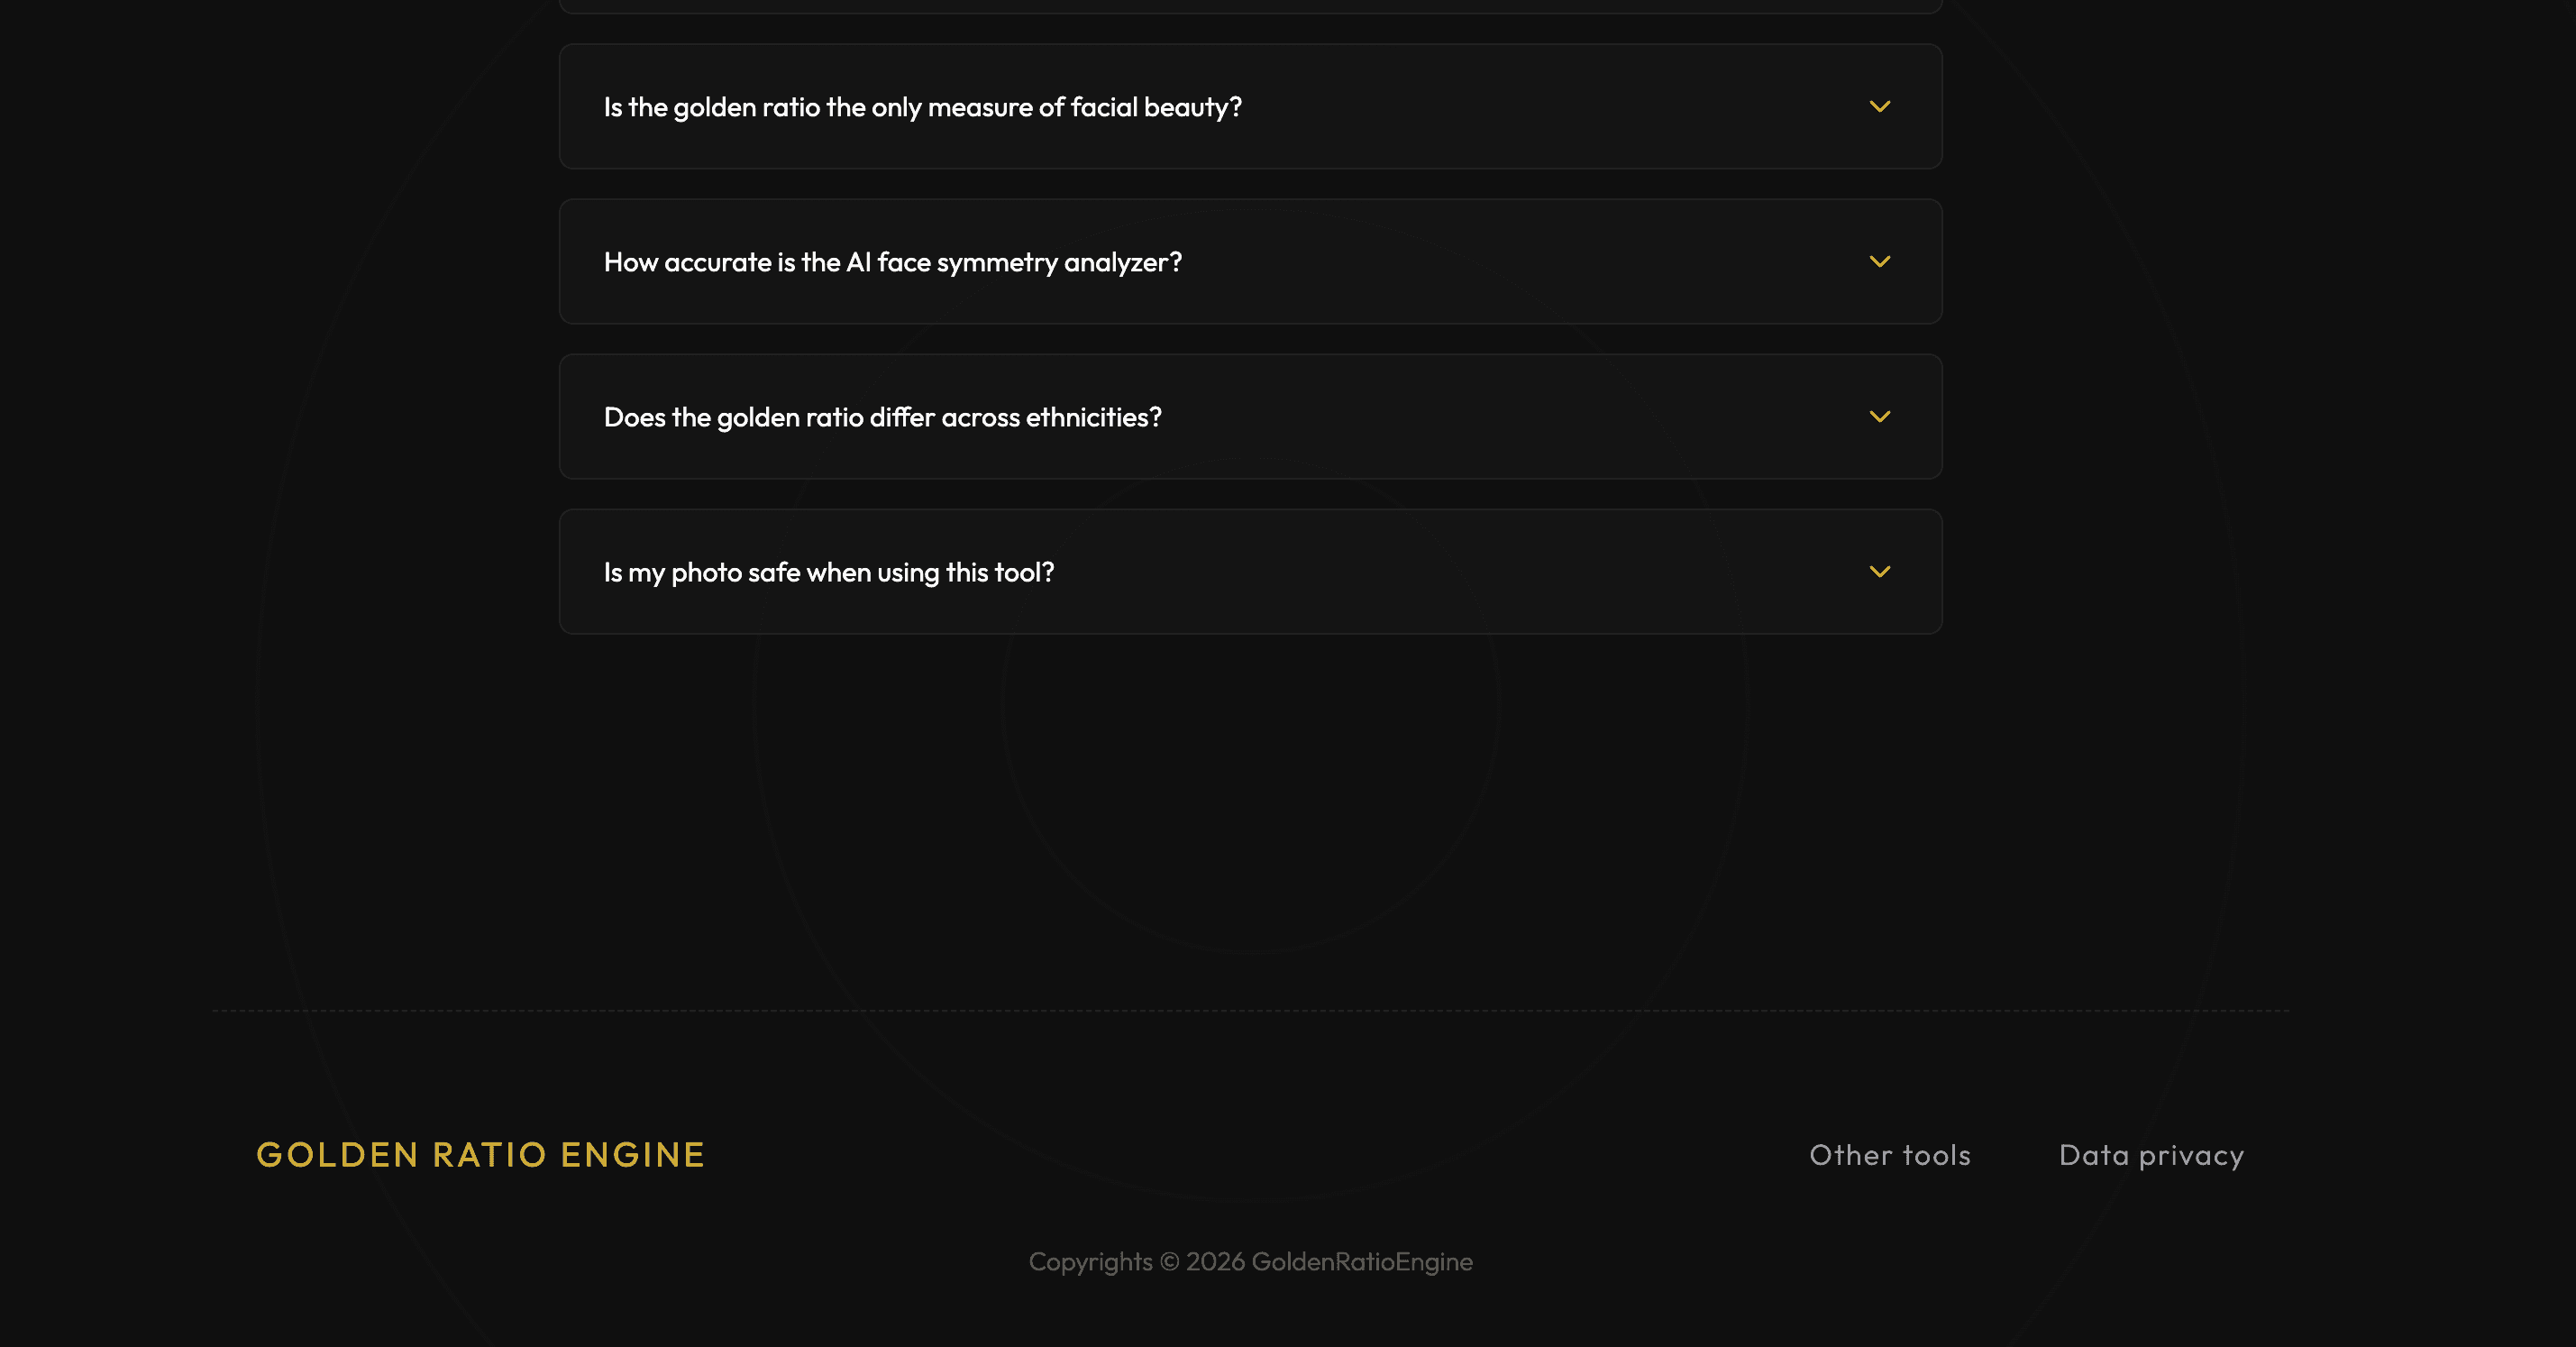This screenshot has height=1347, width=2576.
Task: Click the Copyrights 2026 GoldenRatioEngine text
Action: click(1250, 1262)
